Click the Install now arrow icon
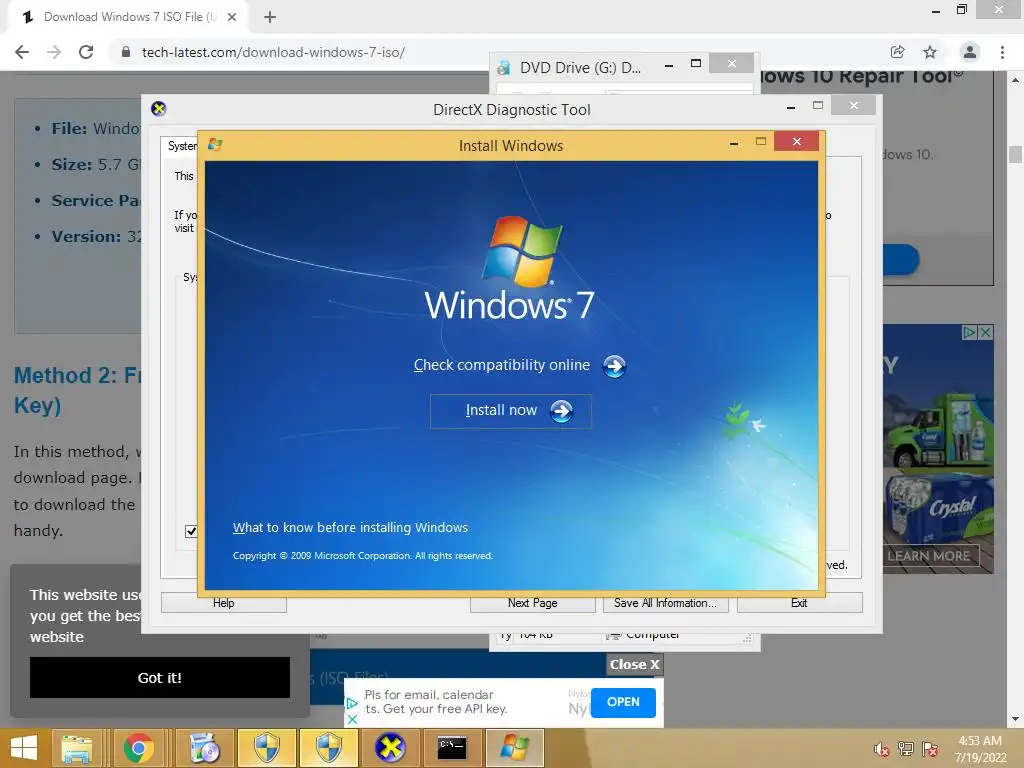Screen dimensions: 1024x768 (x=562, y=411)
